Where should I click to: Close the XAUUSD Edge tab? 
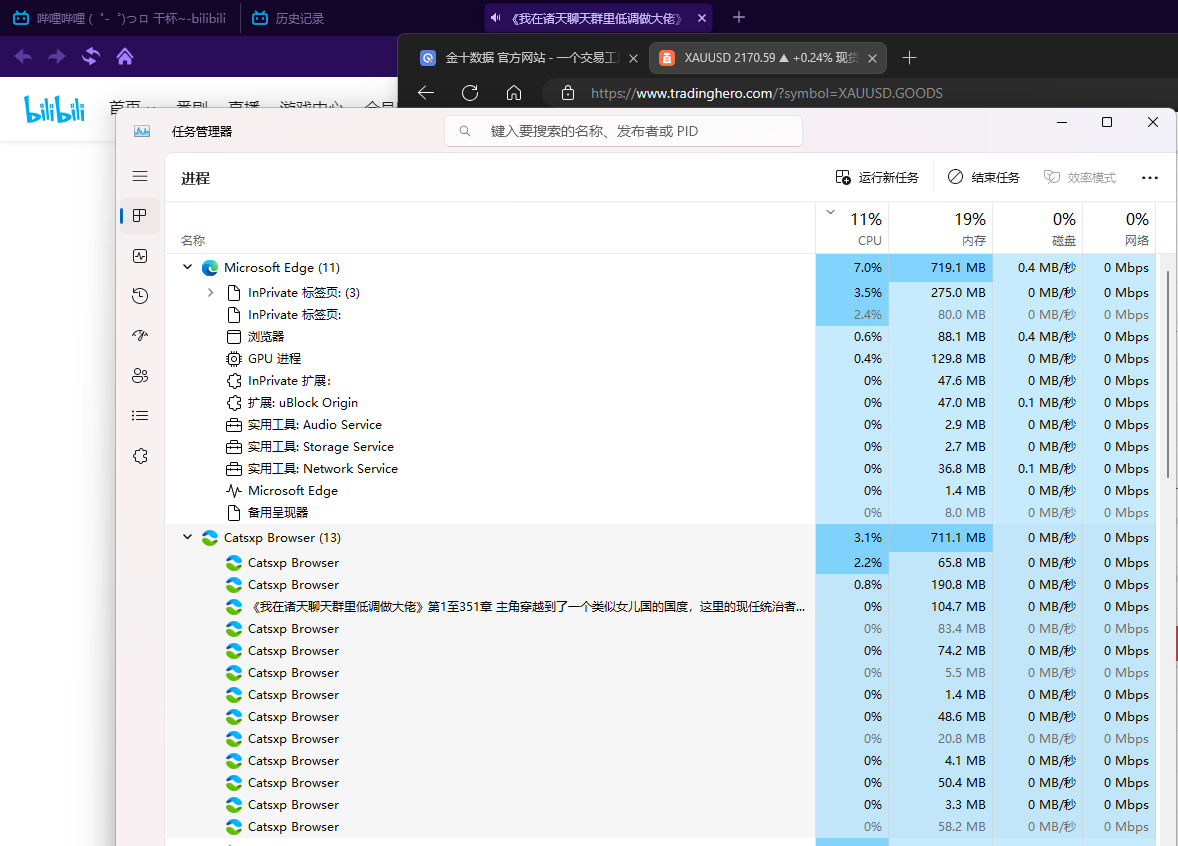[x=872, y=58]
